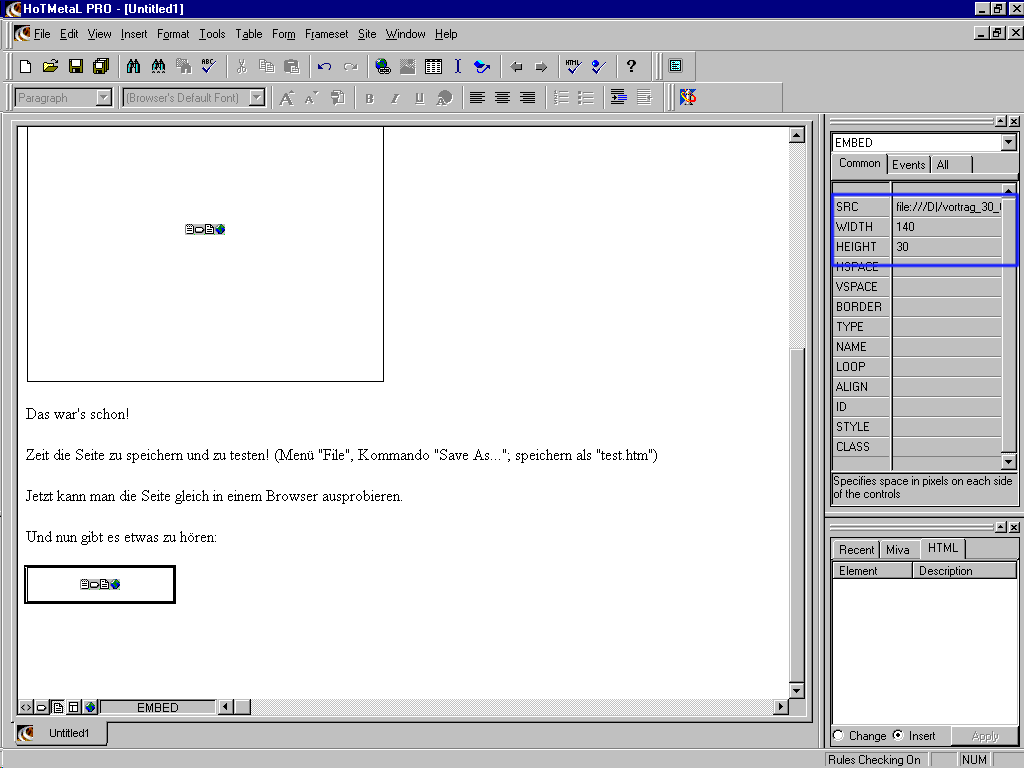The image size is (1024, 768).
Task: Click the question mark Help icon
Action: 631,67
